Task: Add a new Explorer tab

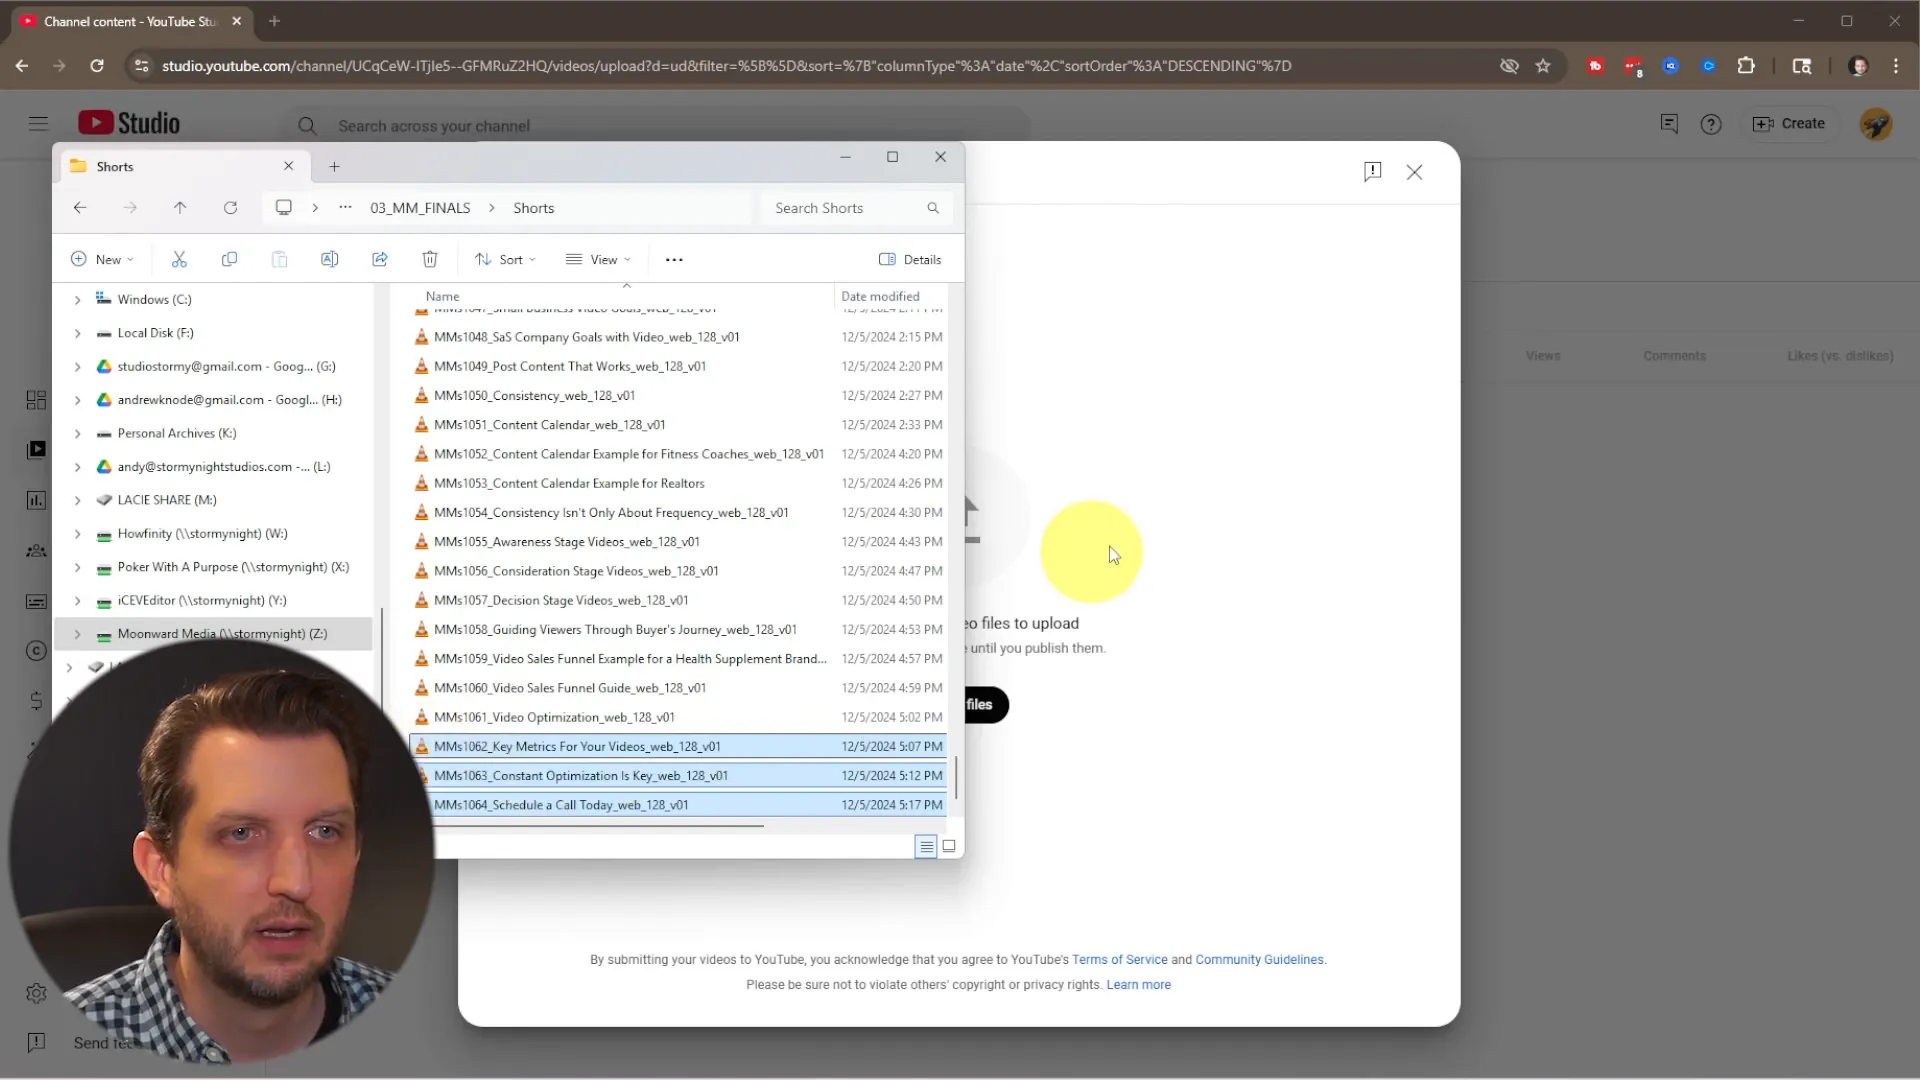Action: (x=335, y=166)
